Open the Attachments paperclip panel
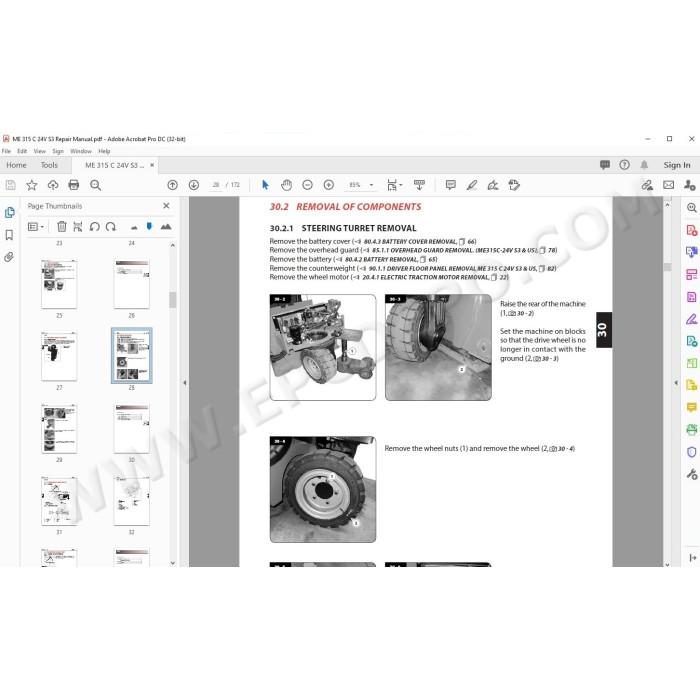Image resolution: width=700 pixels, height=700 pixels. coord(9,257)
